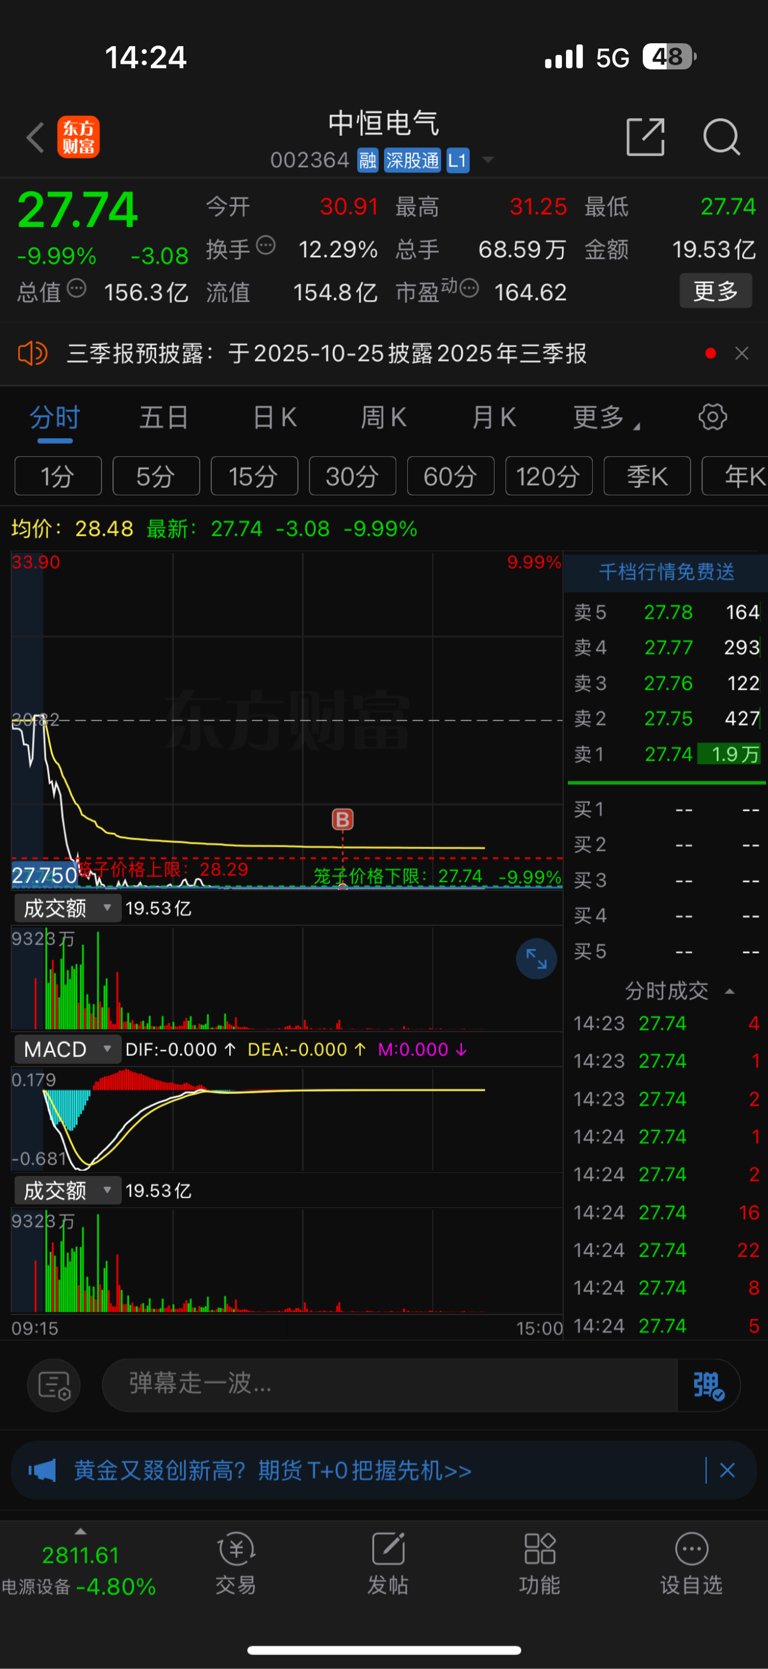Tap the 卖3 27.76 order row
This screenshot has height=1669, width=768.
666,683
